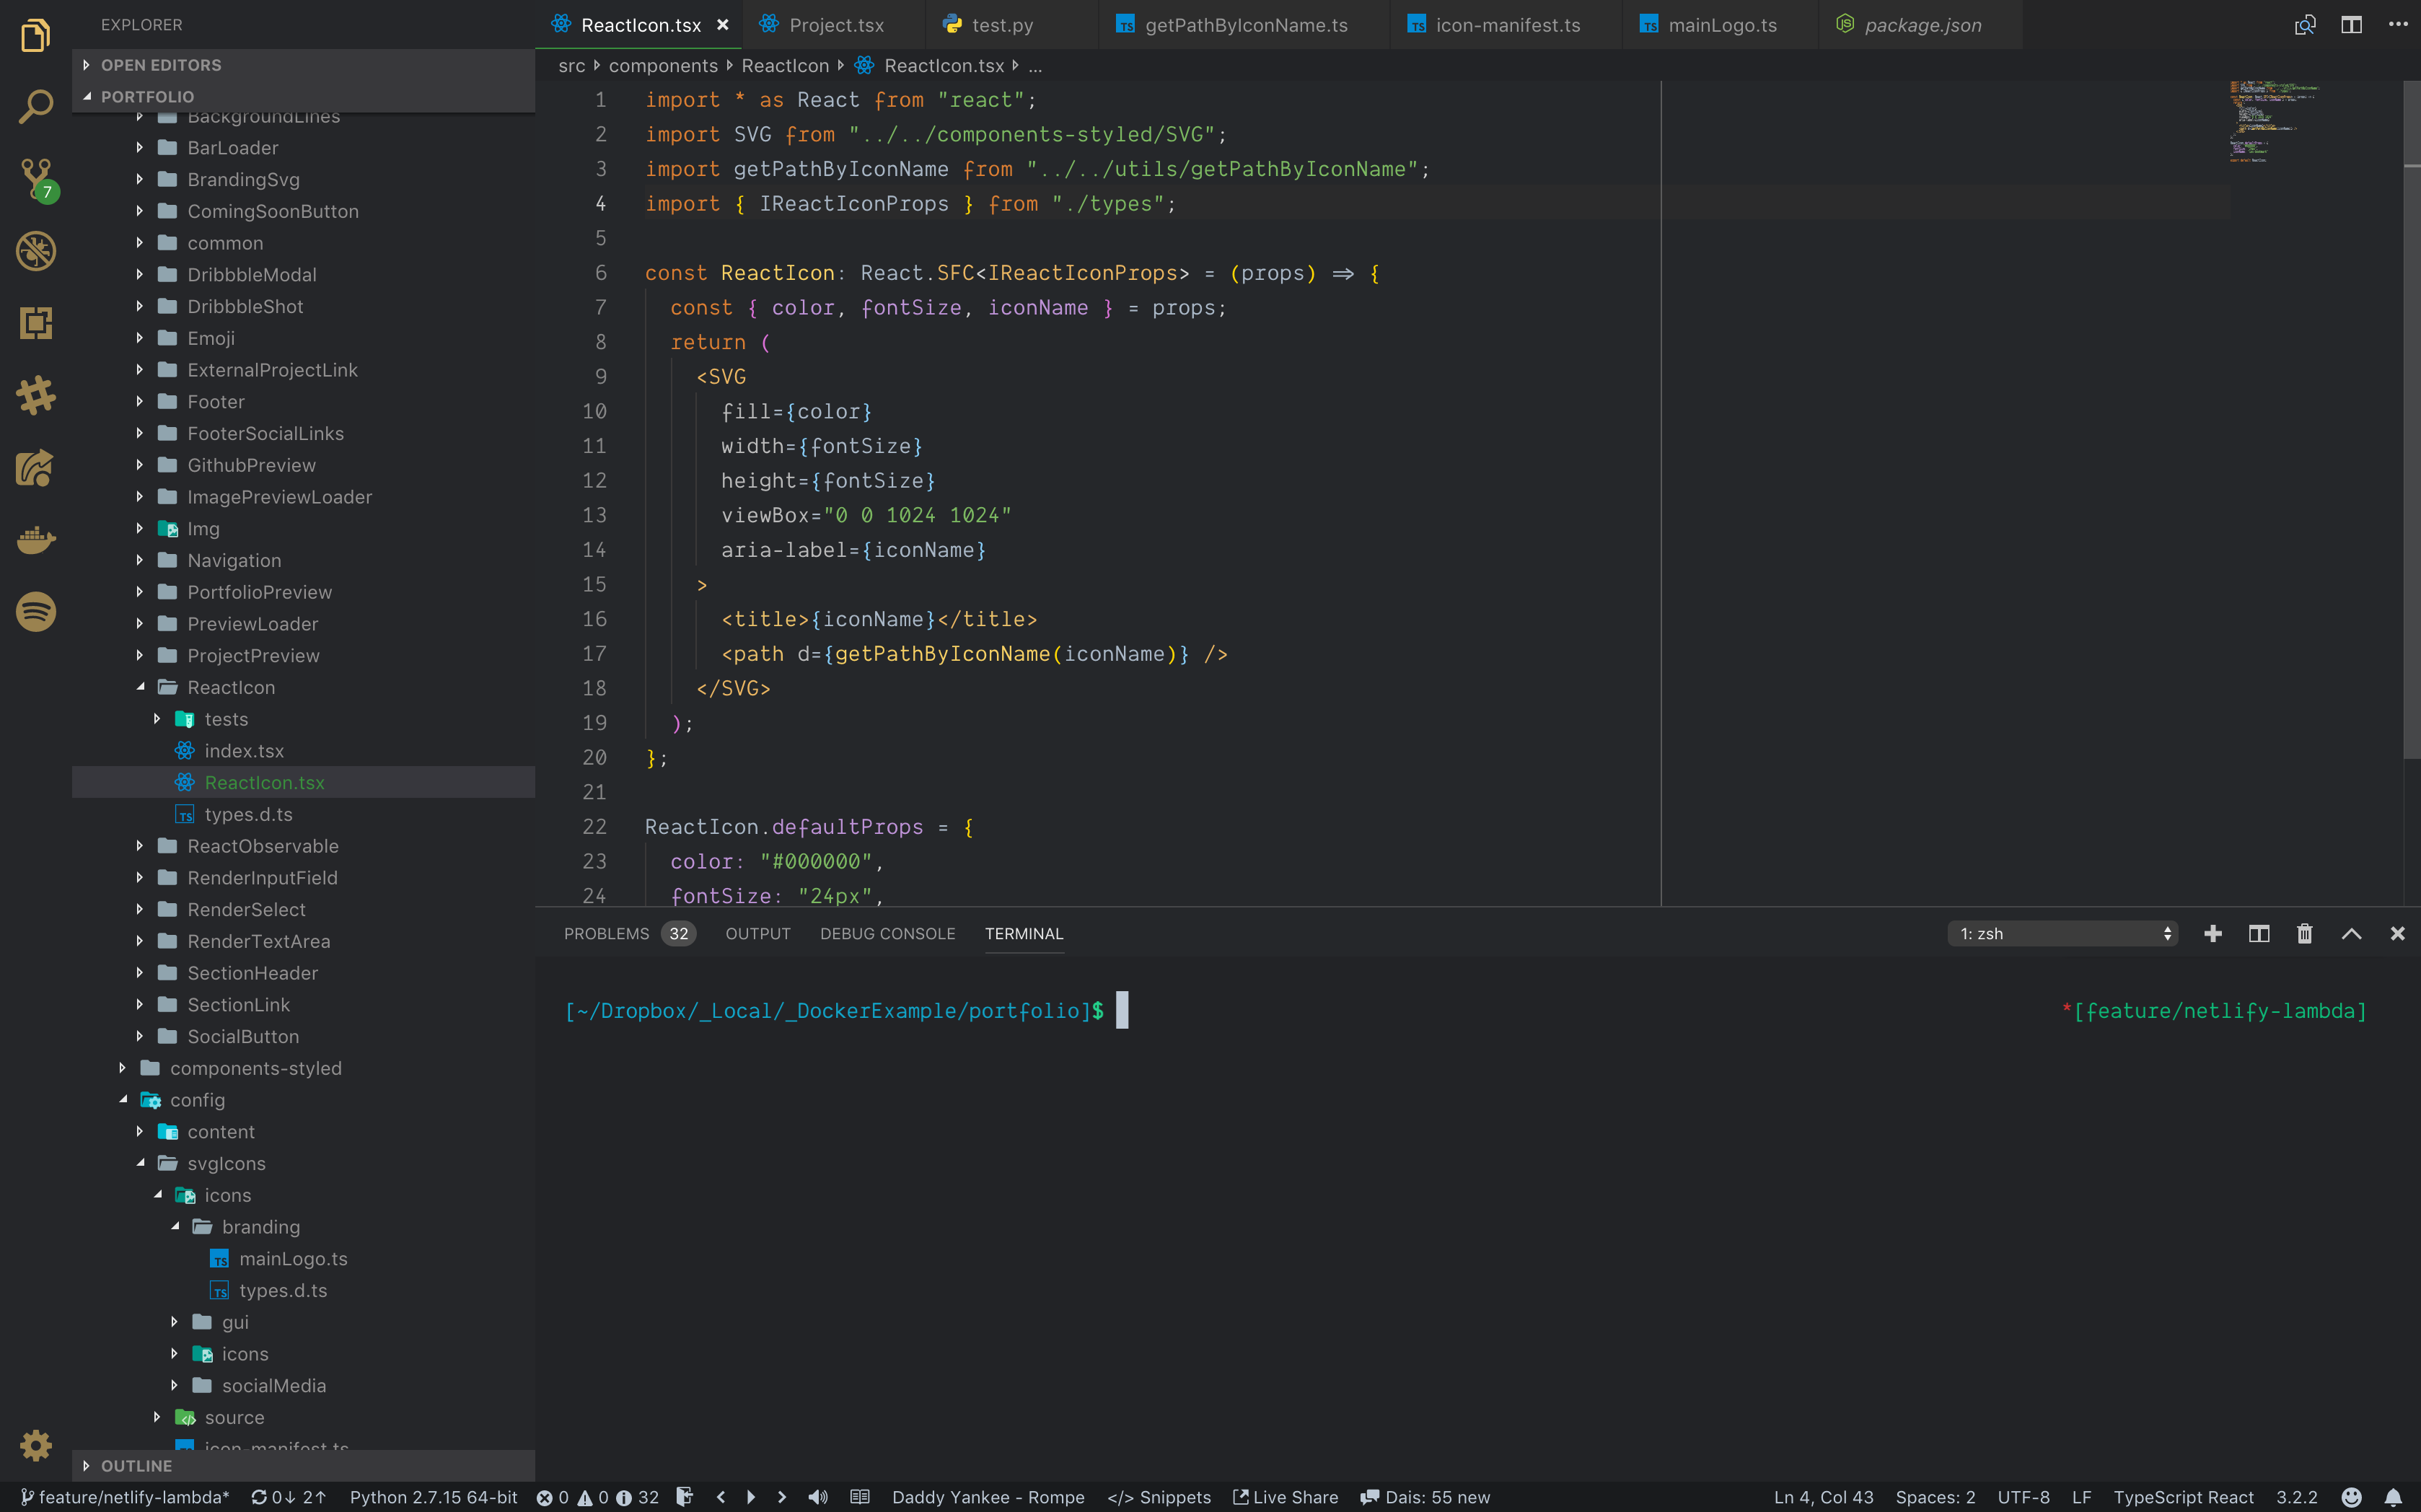Open the zsh terminal selector dropdown
The image size is (2421, 1512).
2062,933
